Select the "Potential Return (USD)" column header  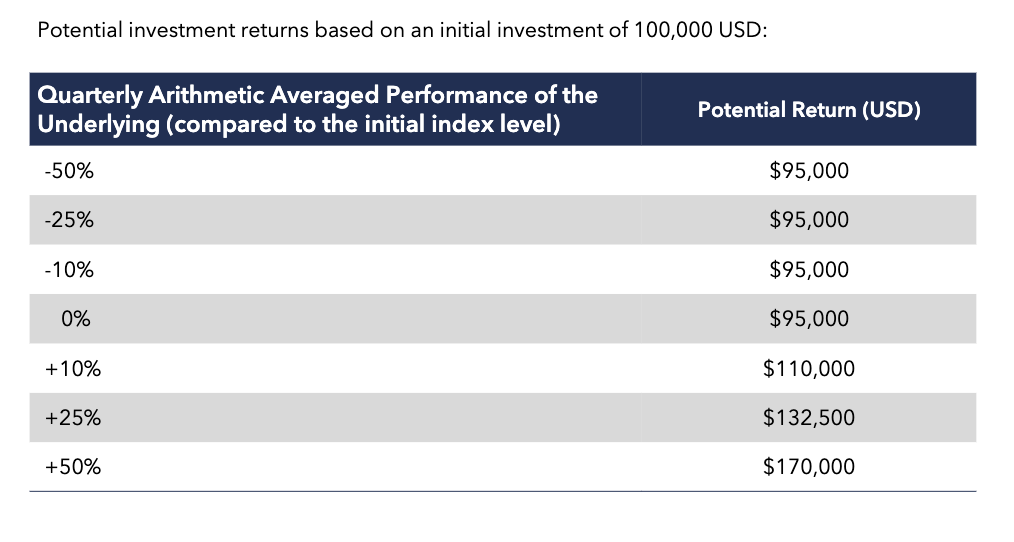click(808, 110)
